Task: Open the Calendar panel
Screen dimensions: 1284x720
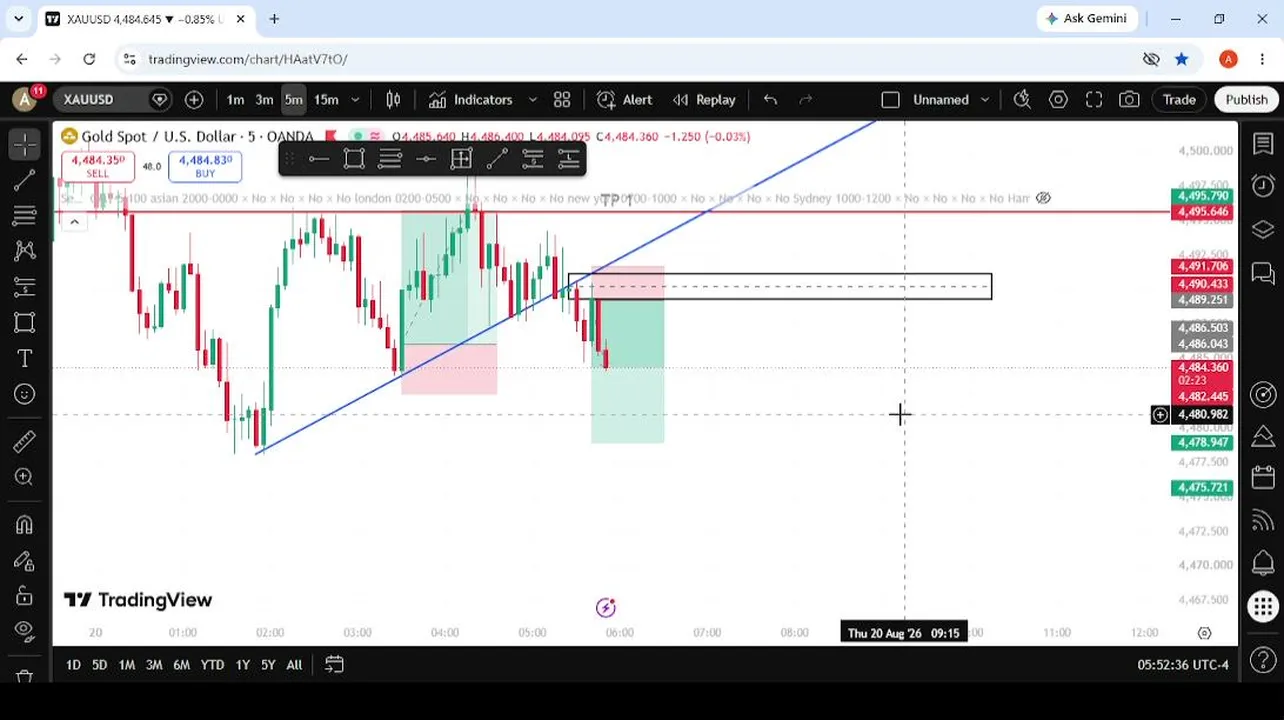Action: 1263,478
